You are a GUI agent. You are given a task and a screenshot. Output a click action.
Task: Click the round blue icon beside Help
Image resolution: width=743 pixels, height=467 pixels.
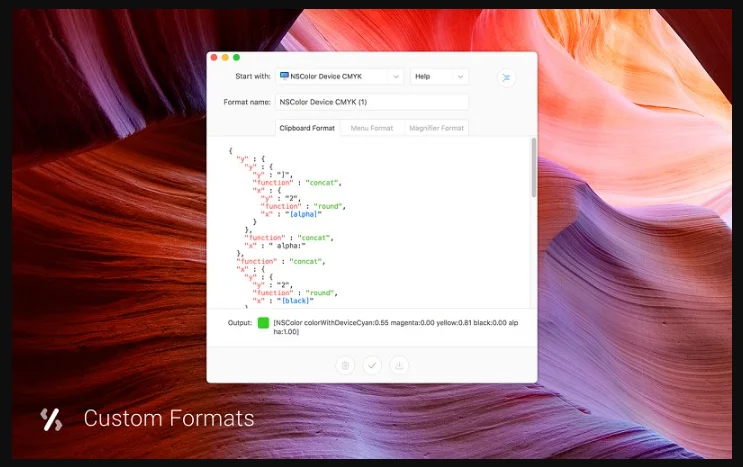[x=506, y=77]
